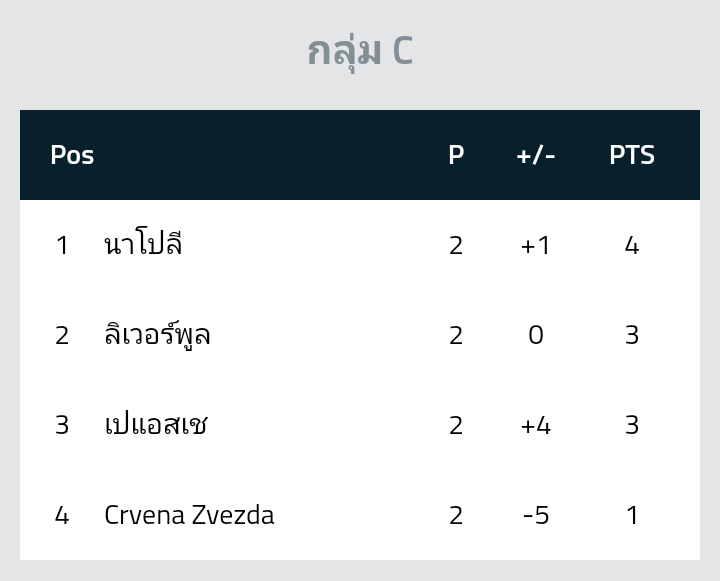This screenshot has width=720, height=581.
Task: Click the +/- column header
Action: click(x=536, y=155)
